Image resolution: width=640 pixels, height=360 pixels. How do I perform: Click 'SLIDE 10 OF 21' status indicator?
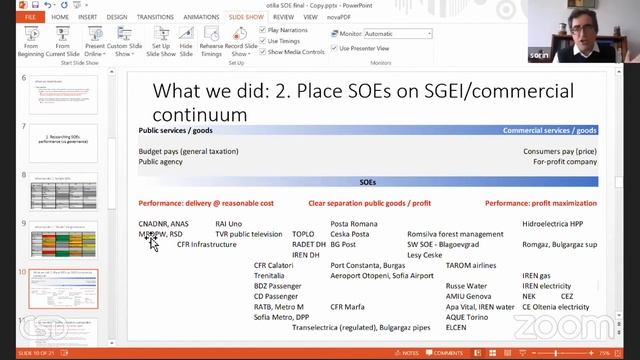pos(36,353)
